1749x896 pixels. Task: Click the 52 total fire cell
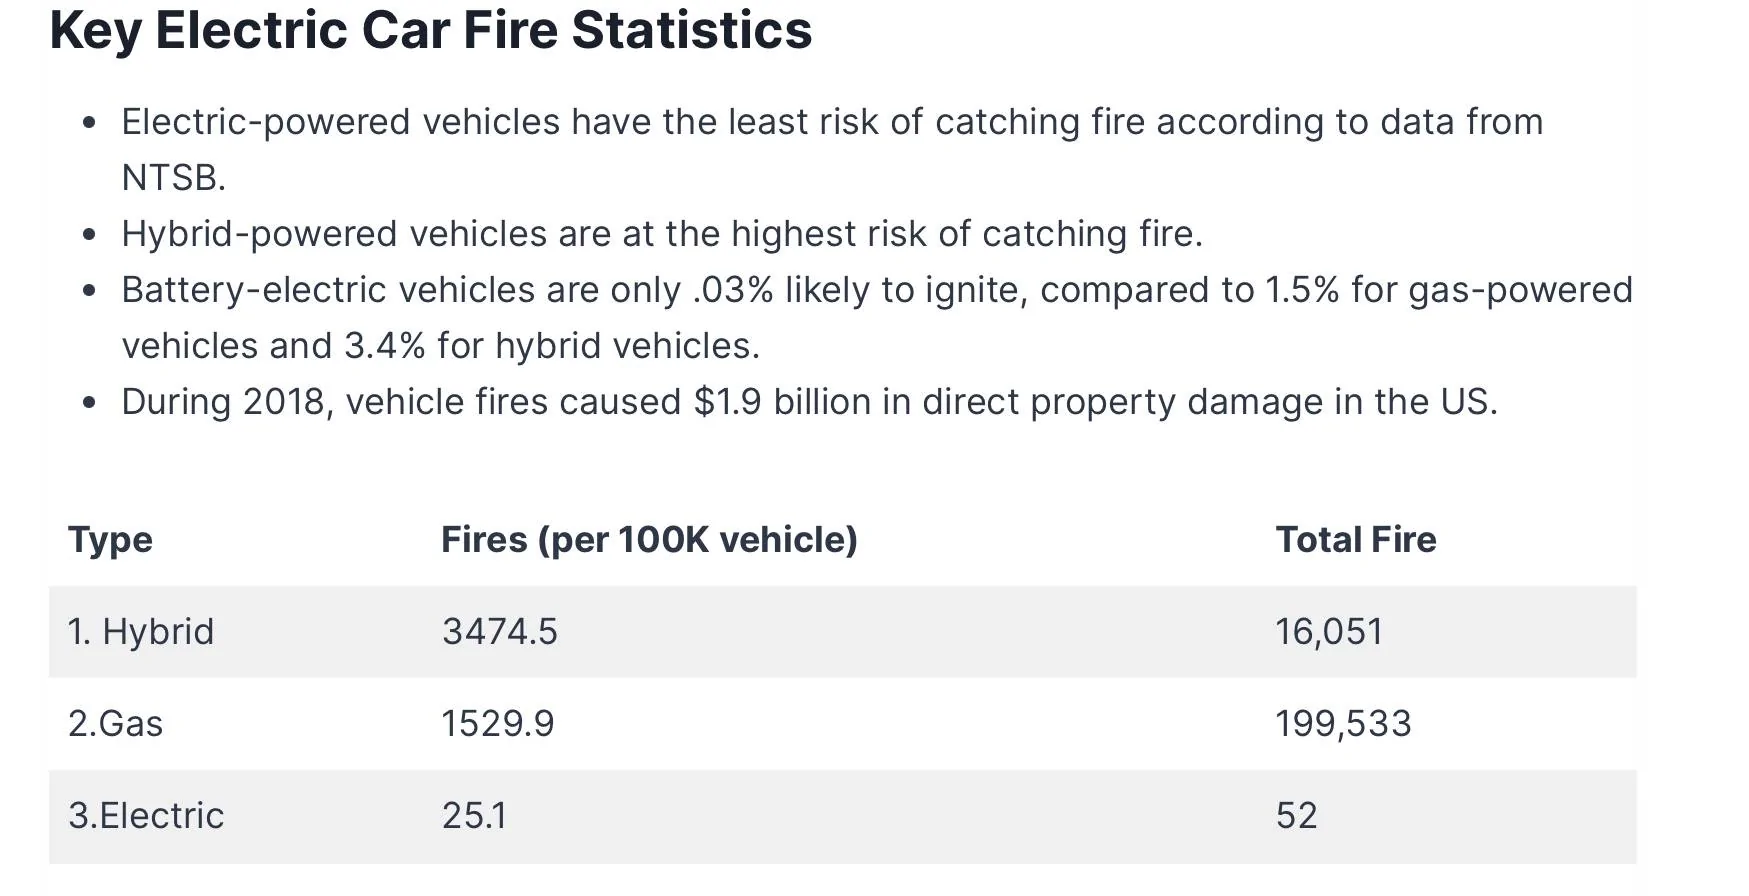coord(1296,816)
